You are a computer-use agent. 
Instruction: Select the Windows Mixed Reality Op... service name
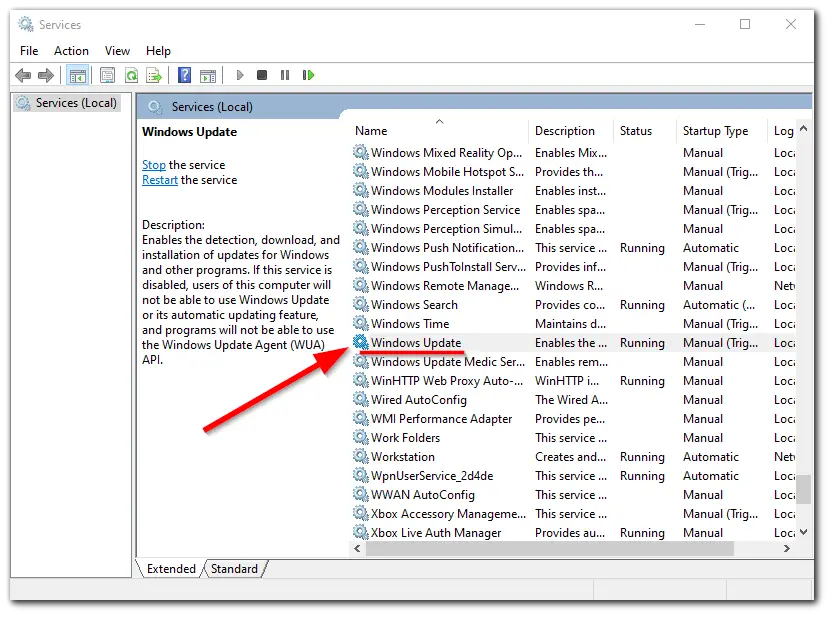pos(446,153)
